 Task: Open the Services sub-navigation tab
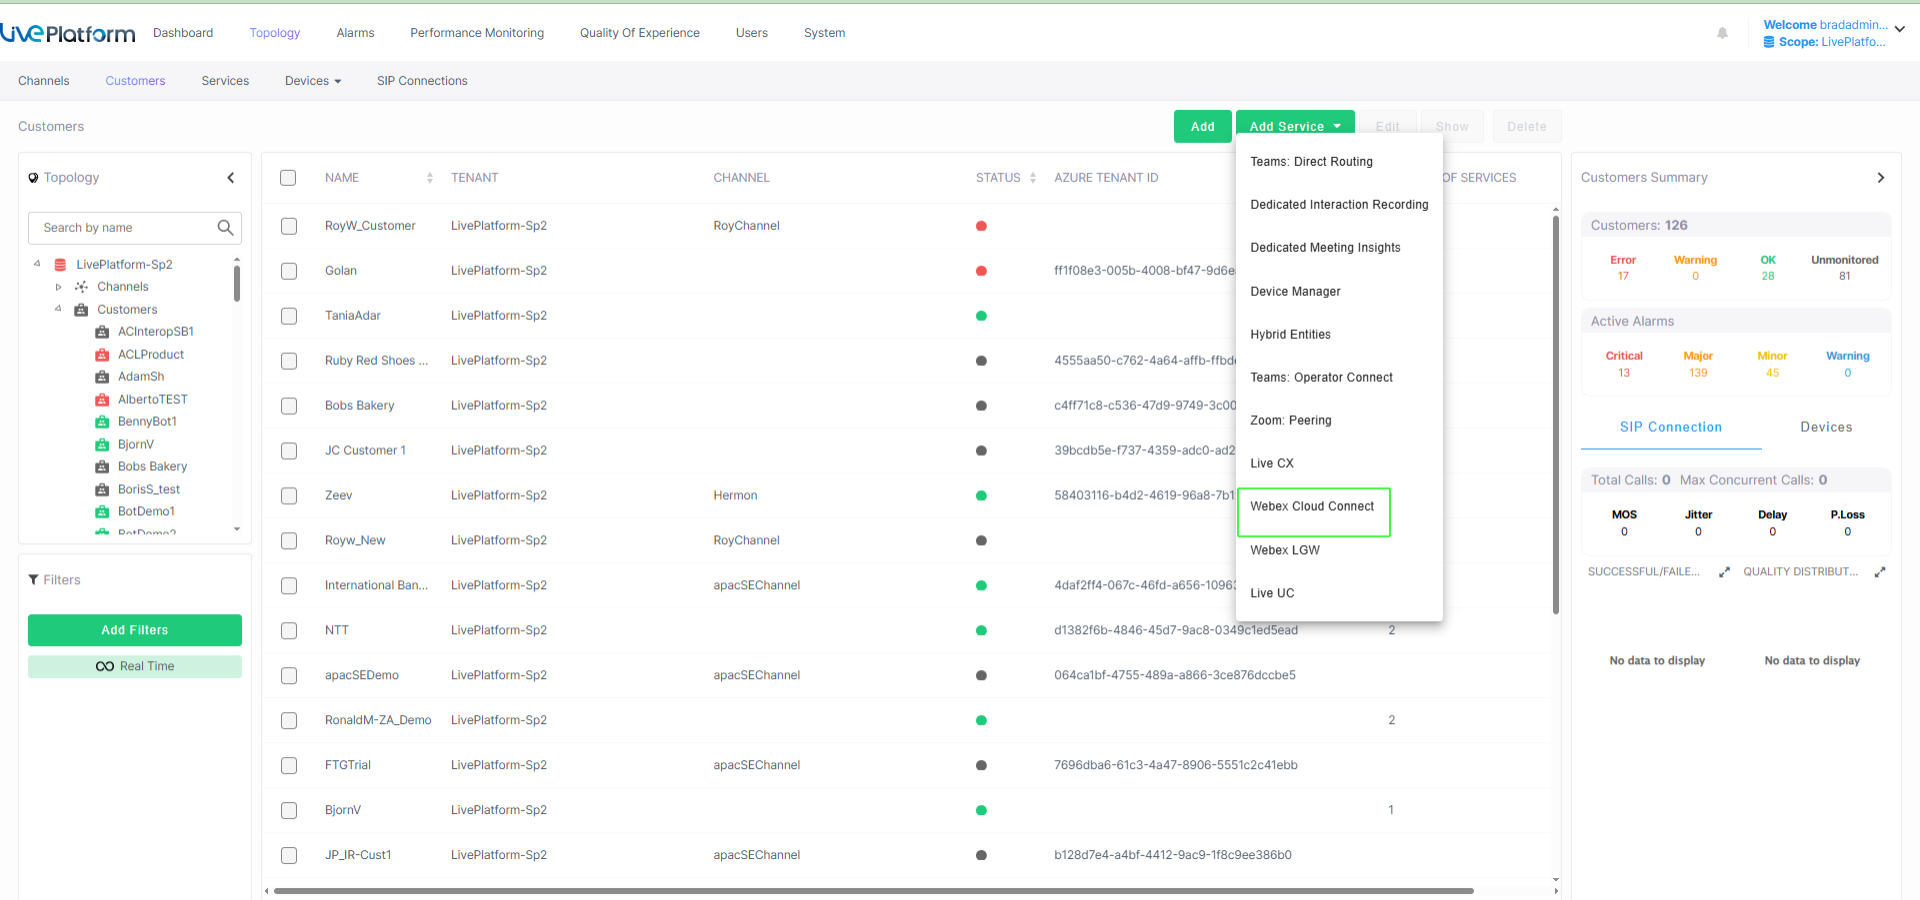[225, 81]
